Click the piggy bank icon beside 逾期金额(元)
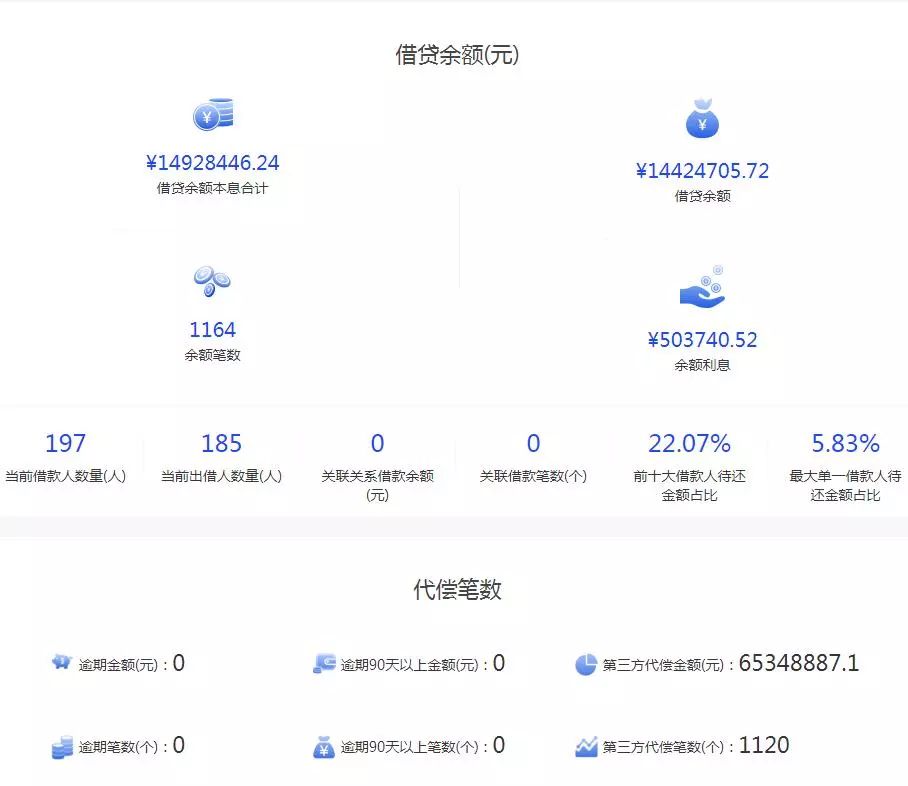The height and width of the screenshot is (786, 908). point(61,661)
